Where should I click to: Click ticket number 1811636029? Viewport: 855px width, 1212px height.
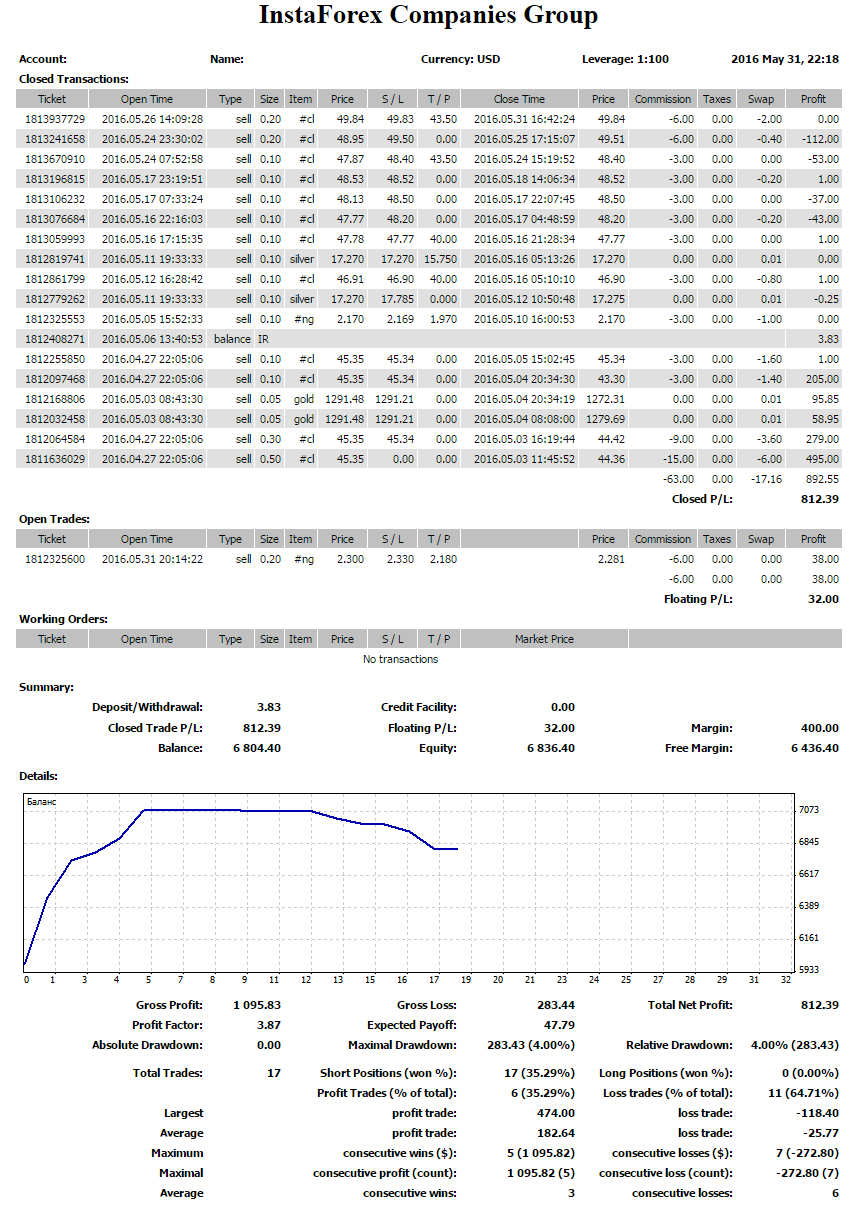[x=55, y=458]
